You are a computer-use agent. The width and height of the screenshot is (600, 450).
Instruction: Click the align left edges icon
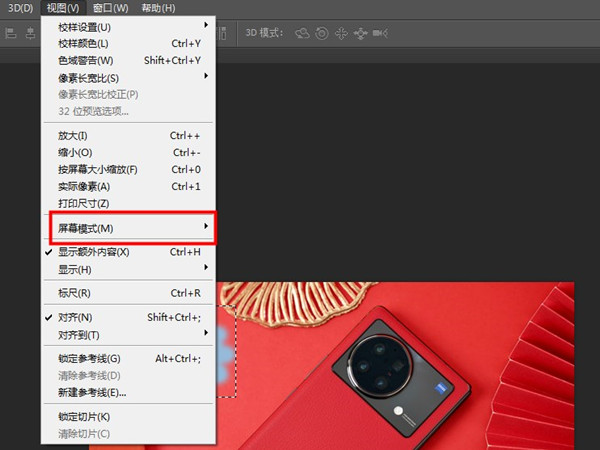[10, 33]
